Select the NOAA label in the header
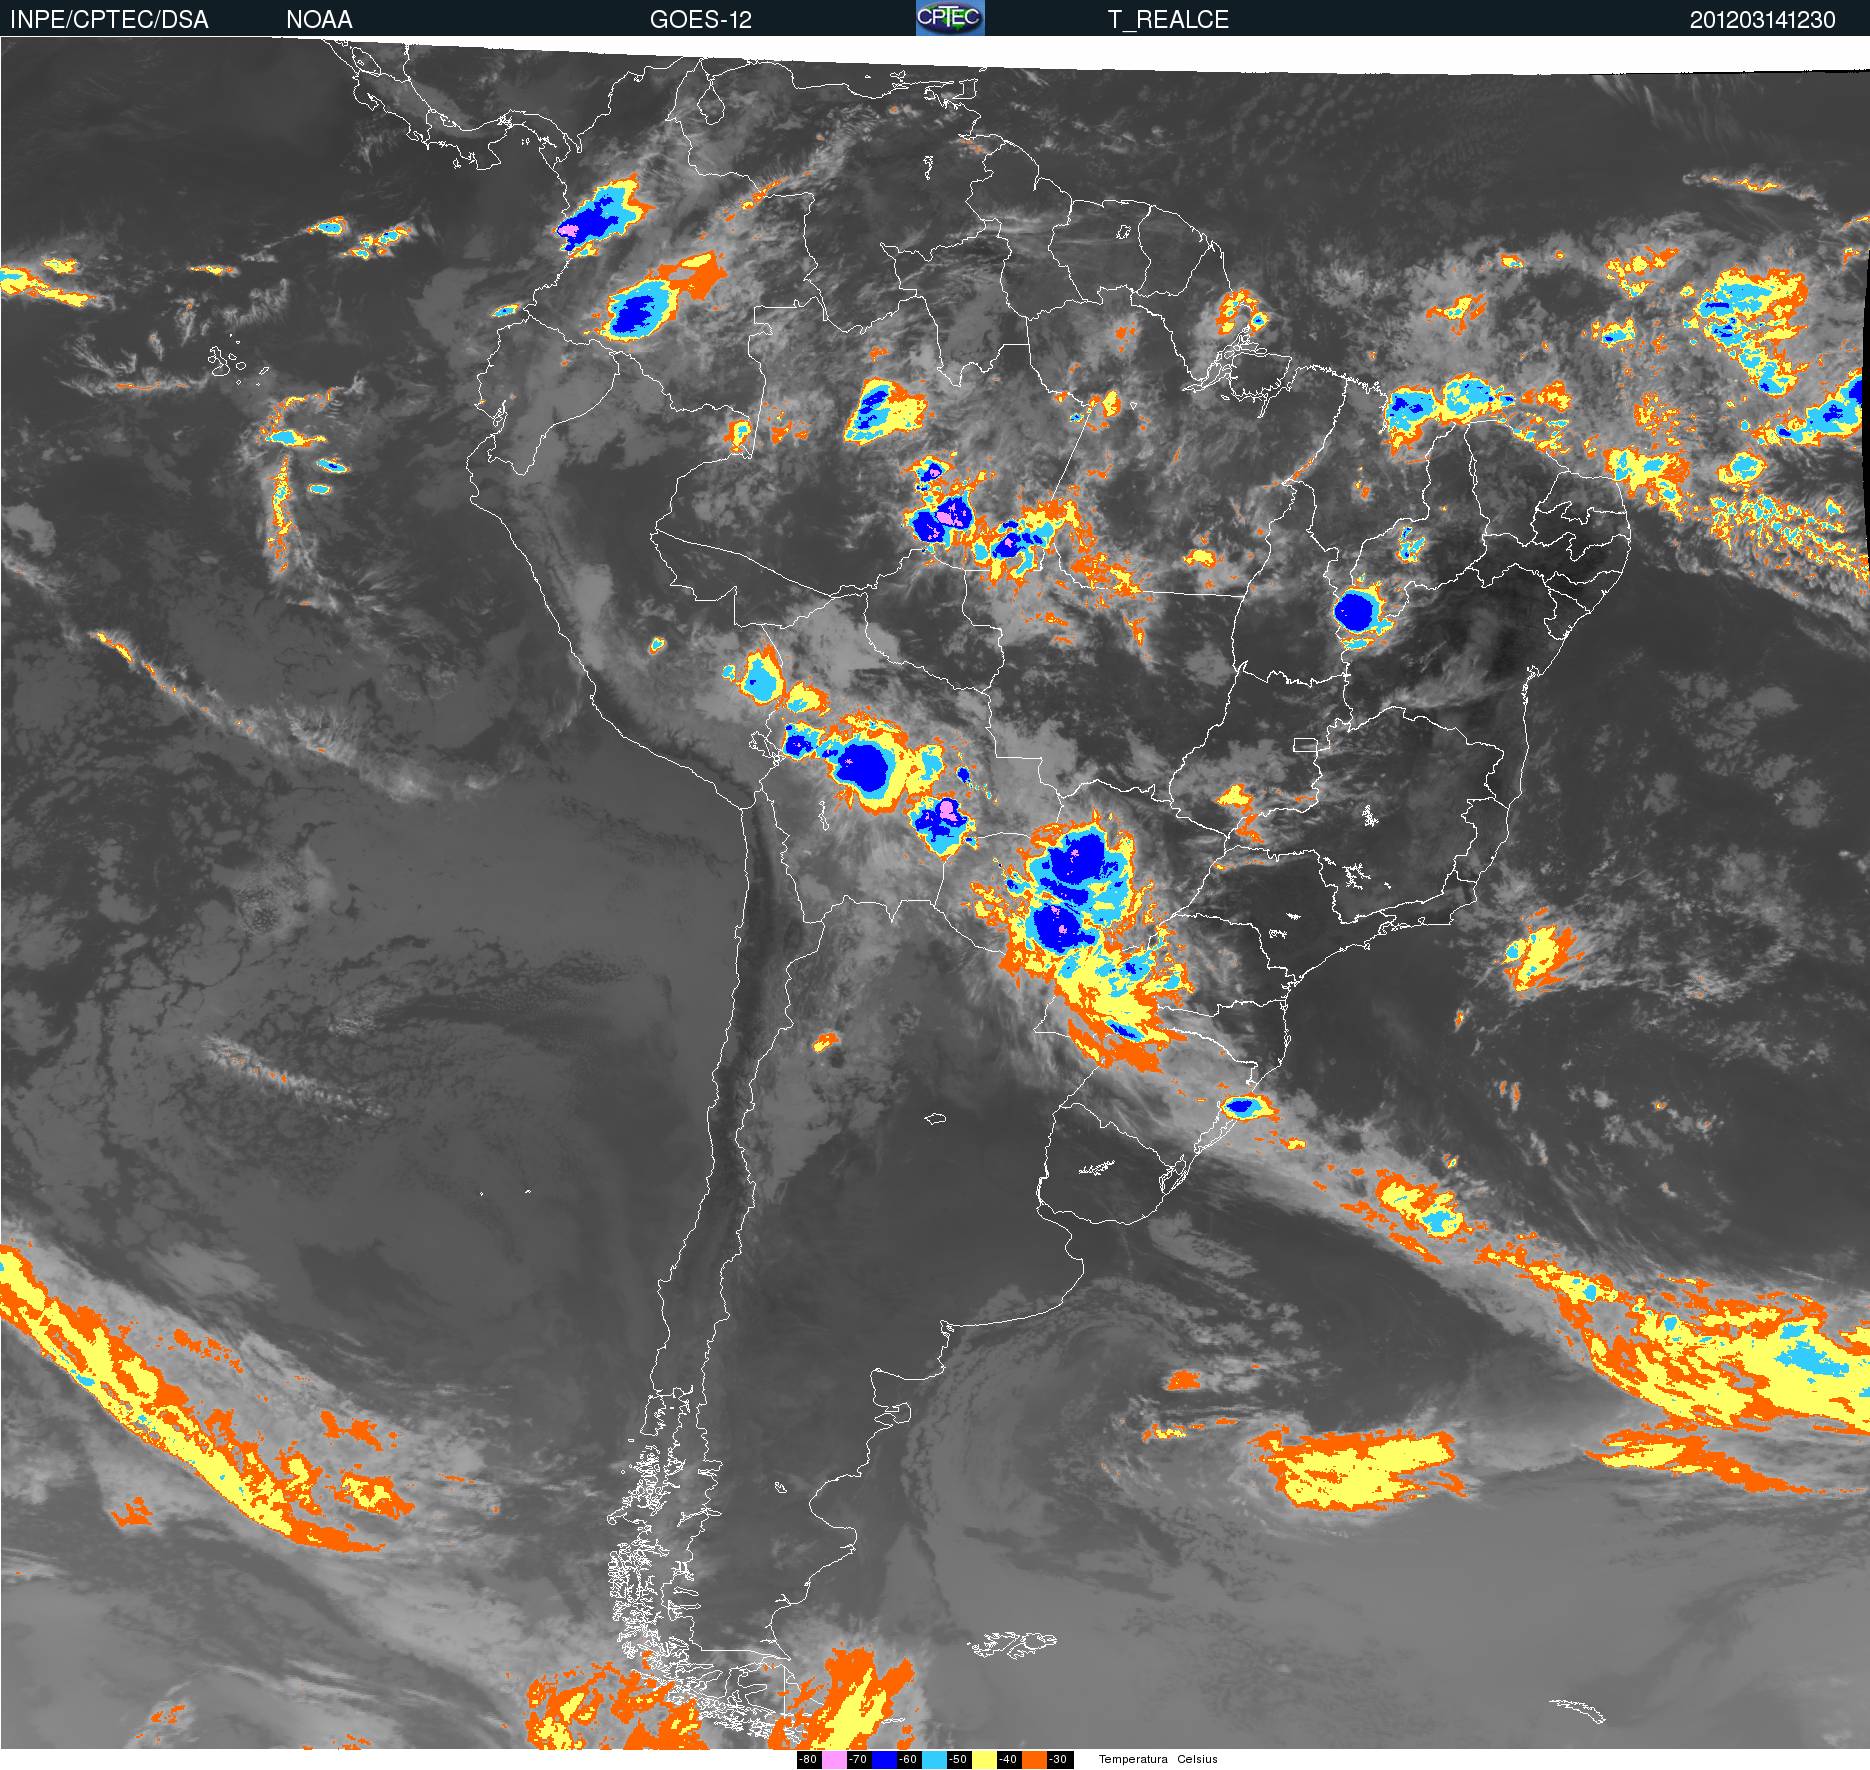This screenshot has height=1770, width=1870. (x=319, y=20)
